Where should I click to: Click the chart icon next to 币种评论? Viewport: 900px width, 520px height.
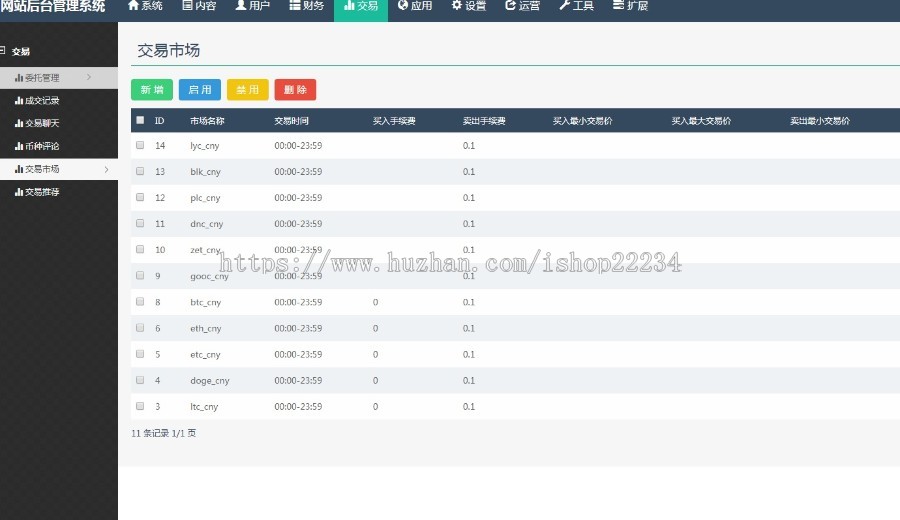[19, 146]
